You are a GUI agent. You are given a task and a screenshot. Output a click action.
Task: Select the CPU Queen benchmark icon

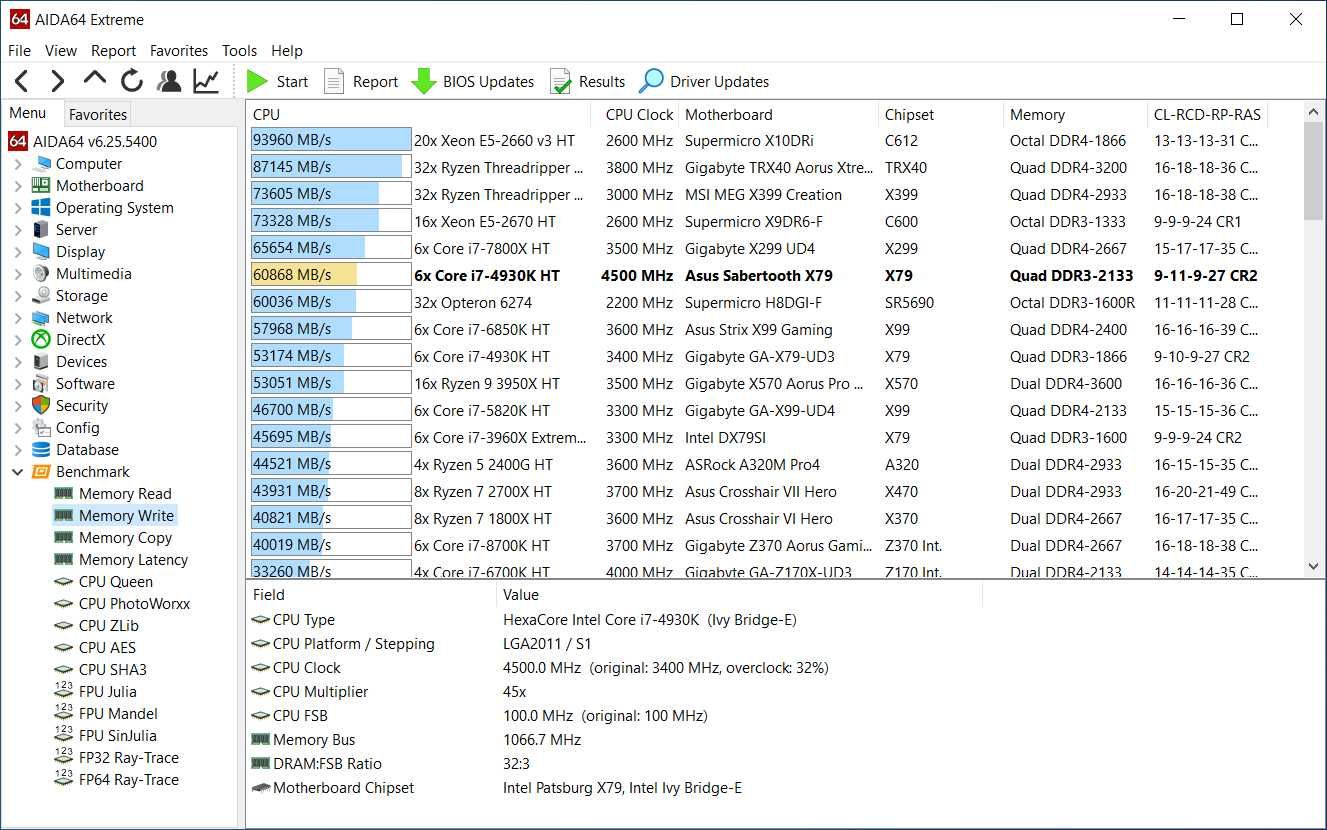(64, 582)
